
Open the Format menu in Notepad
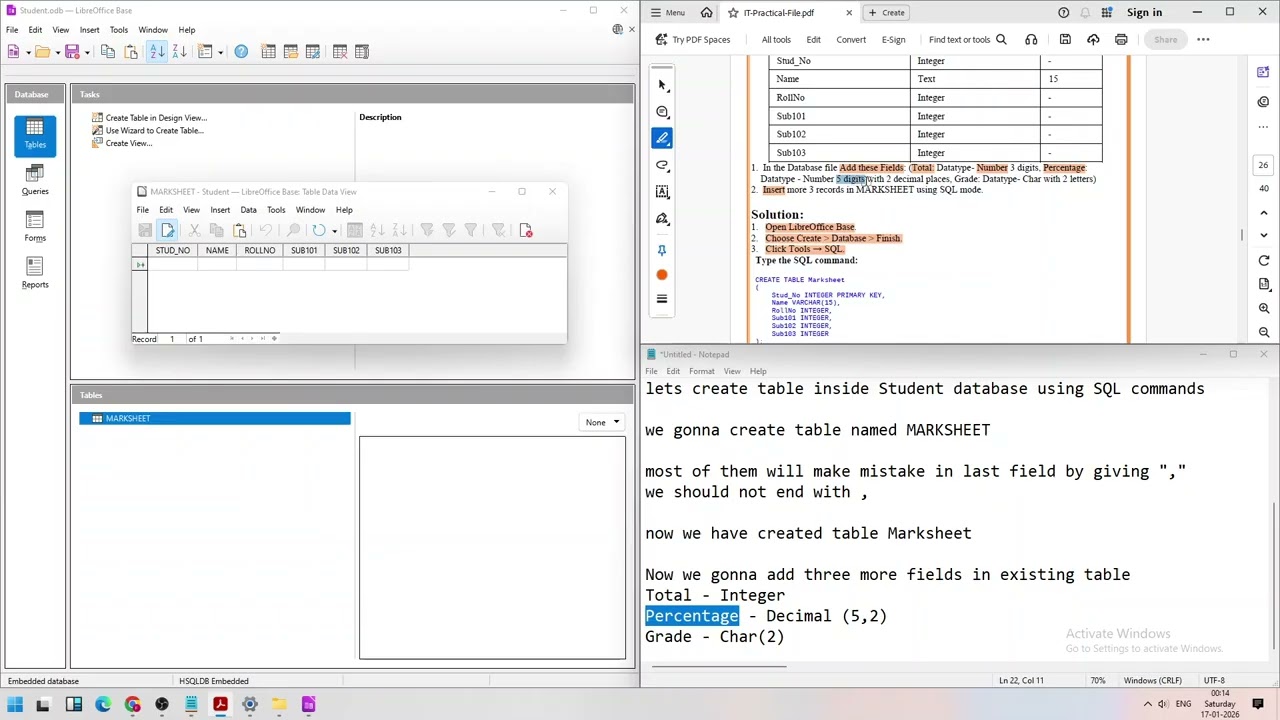click(x=701, y=371)
